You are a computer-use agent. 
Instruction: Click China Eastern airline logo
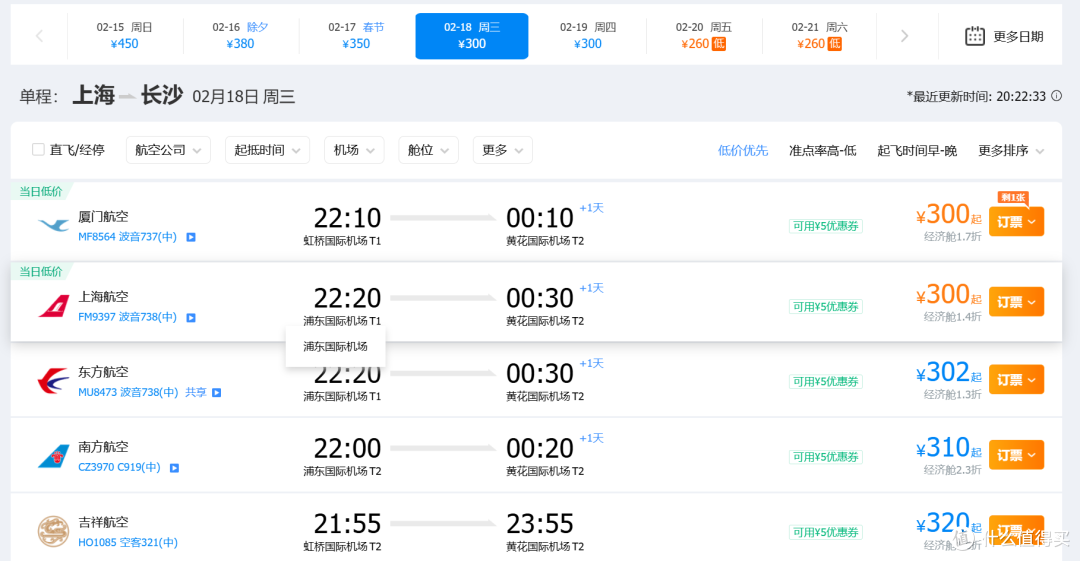point(54,380)
